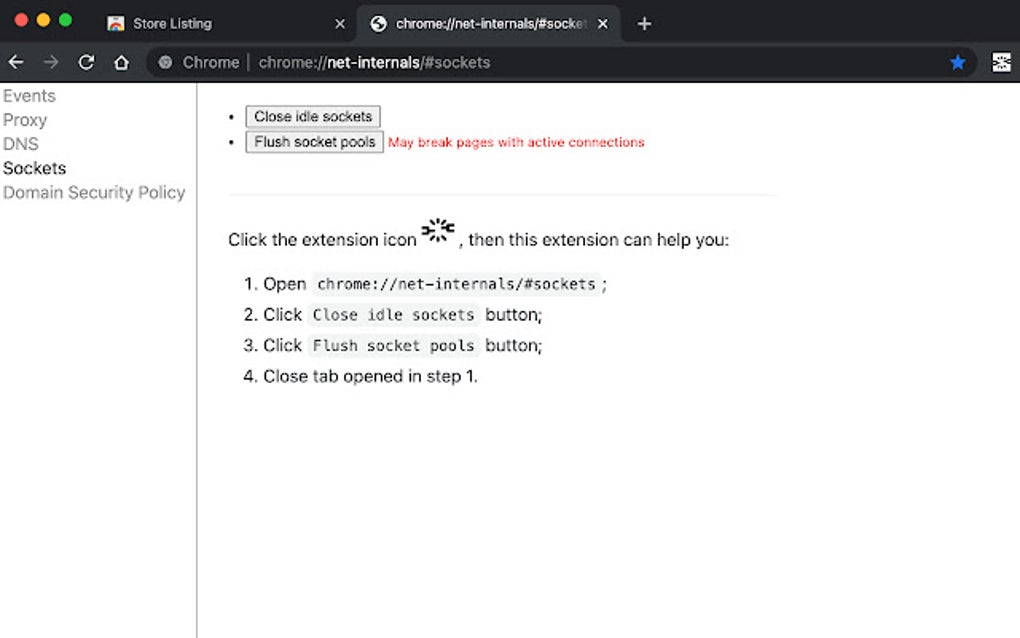1020x638 pixels.
Task: Close the Store Listing tab
Action: pos(340,23)
